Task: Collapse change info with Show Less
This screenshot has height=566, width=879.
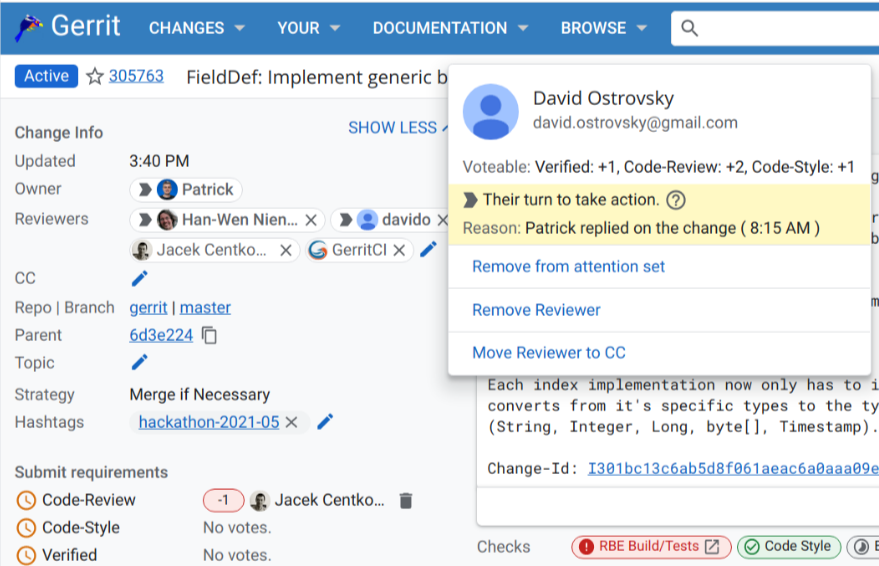Action: click(393, 127)
